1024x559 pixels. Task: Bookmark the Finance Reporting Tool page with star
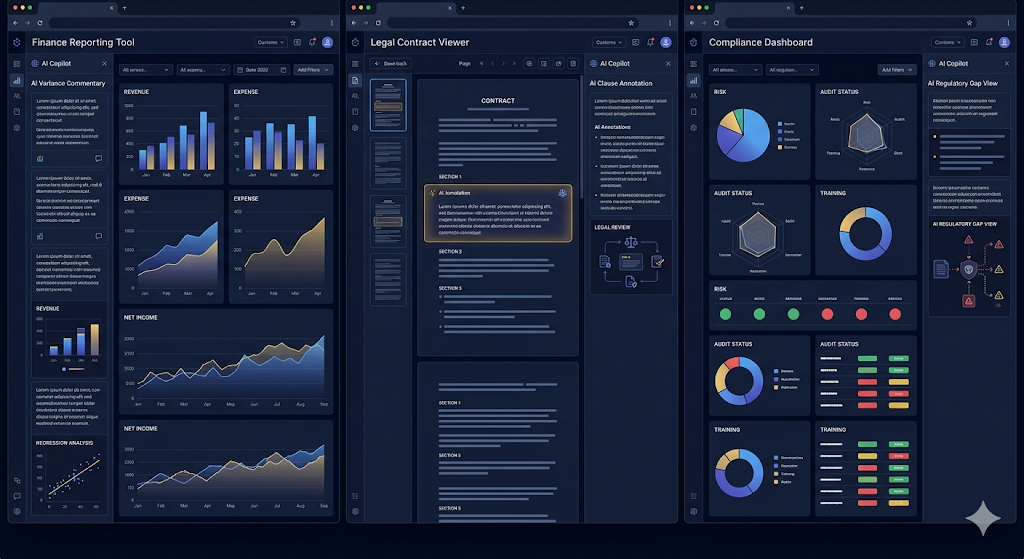click(293, 23)
